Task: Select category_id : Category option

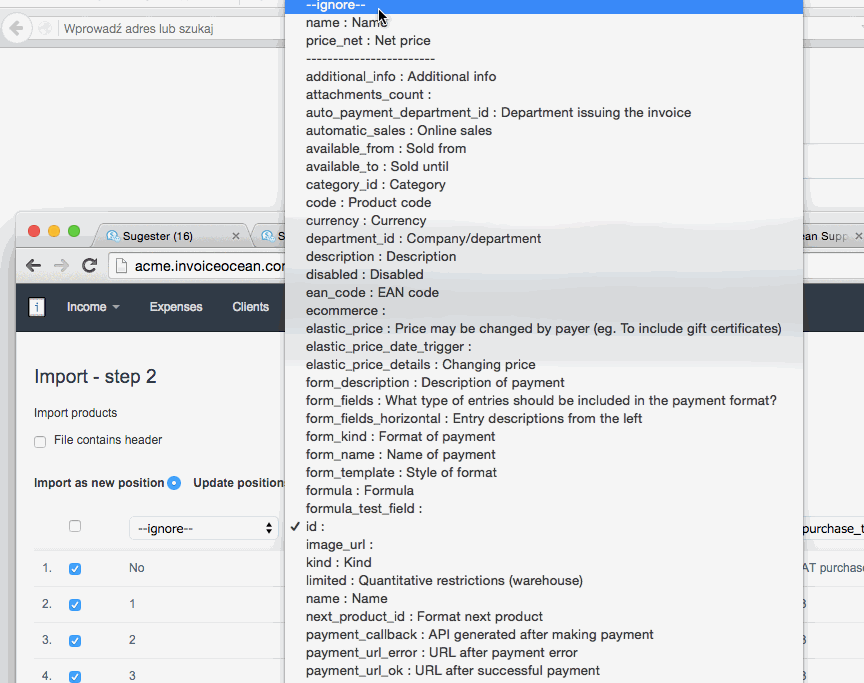Action: pos(544,185)
